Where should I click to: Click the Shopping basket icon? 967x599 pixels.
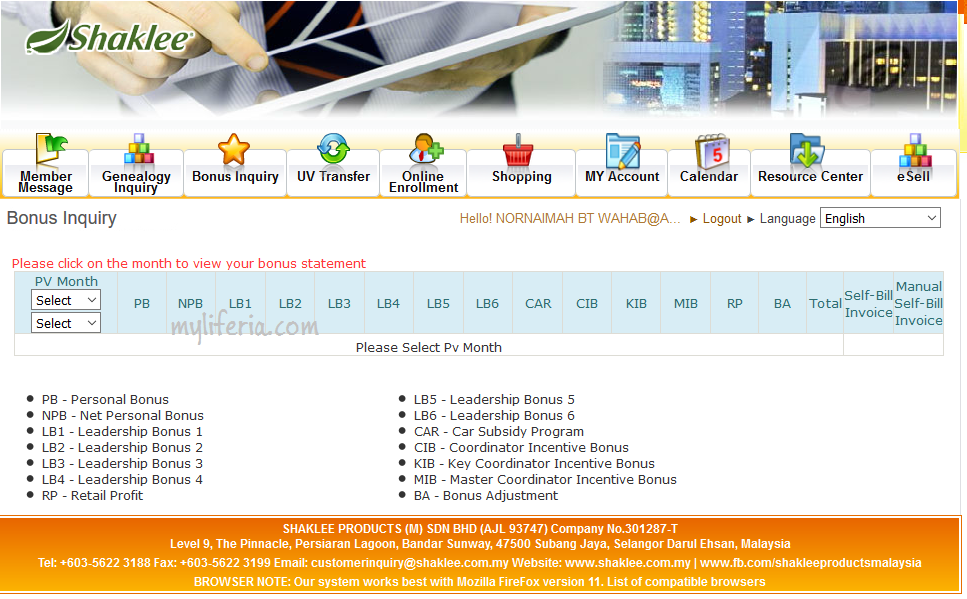point(518,151)
